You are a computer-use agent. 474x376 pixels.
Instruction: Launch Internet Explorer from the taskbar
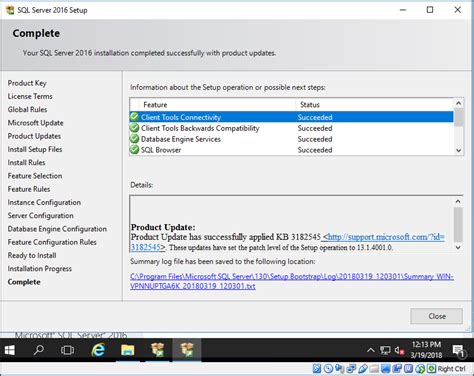tap(98, 350)
